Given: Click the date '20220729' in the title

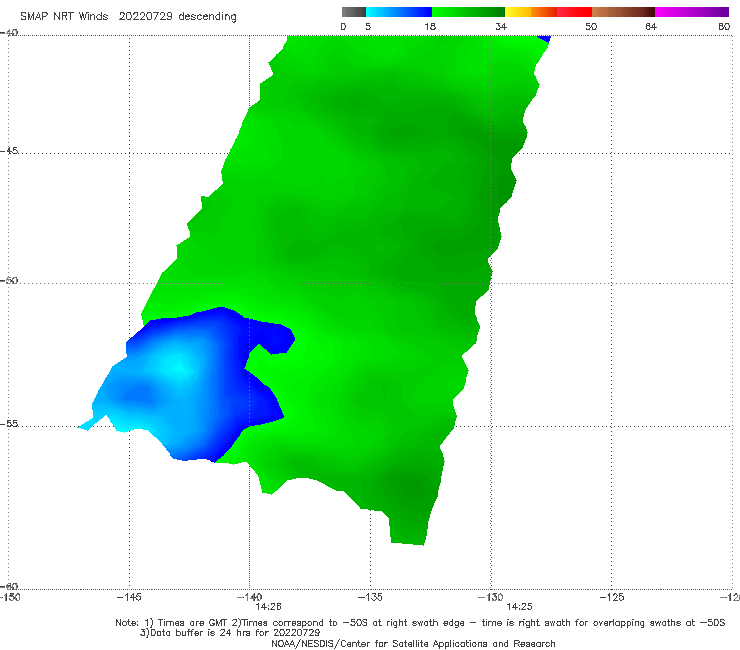Looking at the screenshot, I should point(145,16).
